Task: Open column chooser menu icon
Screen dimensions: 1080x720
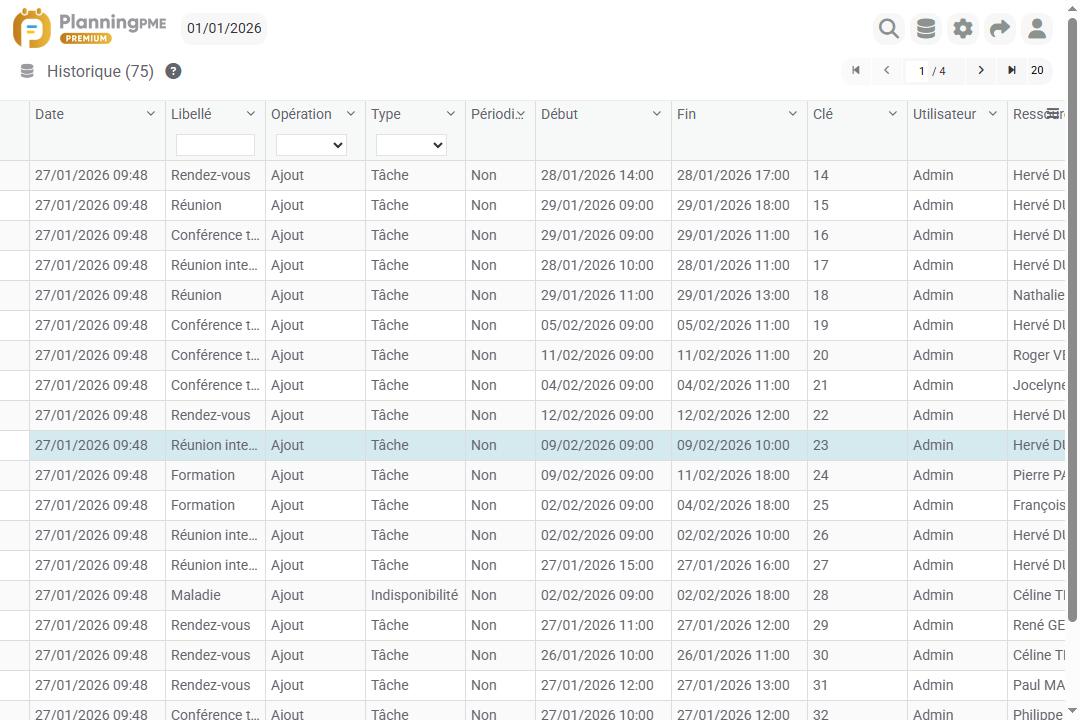Action: [x=1053, y=113]
